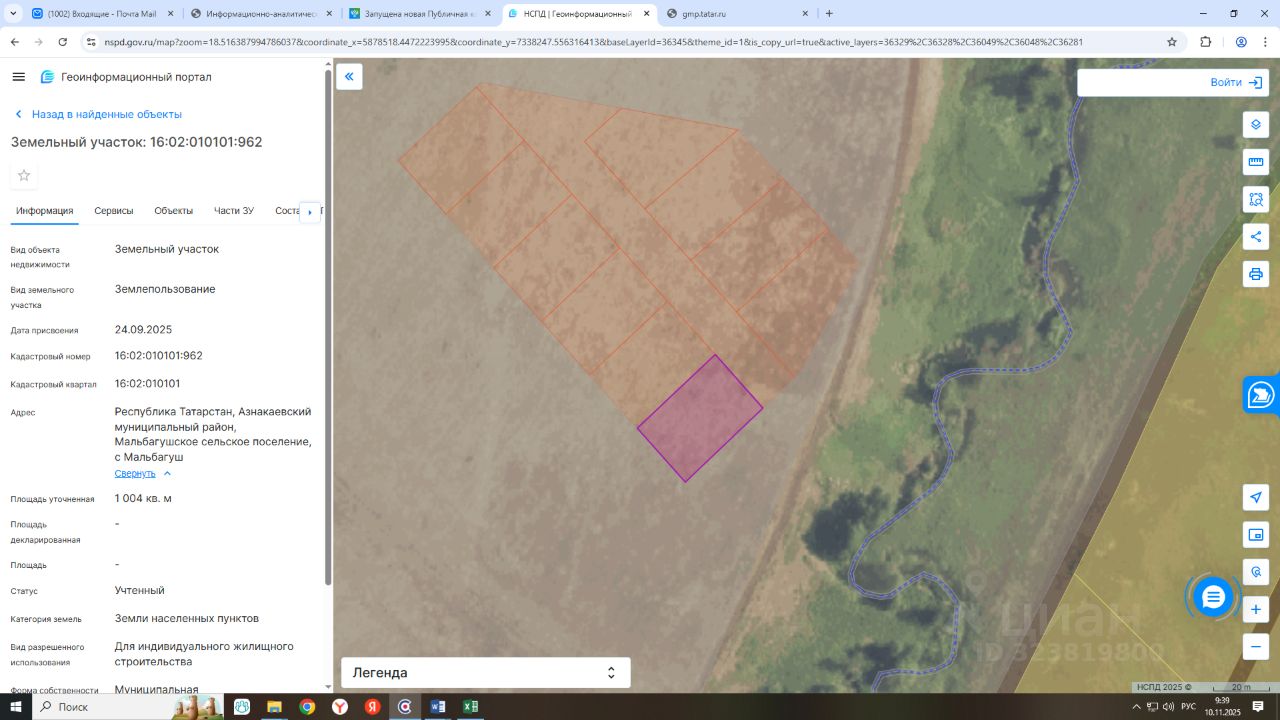Activate the area search selection tool
Viewport: 1280px width, 720px height.
click(1256, 199)
